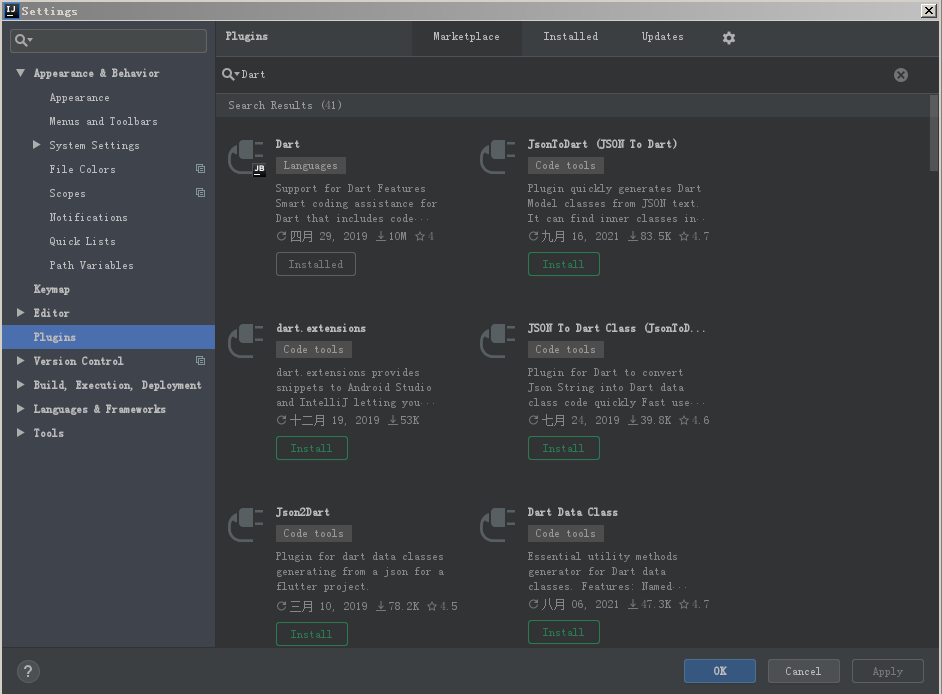Click the Scopes project-level icon
This screenshot has width=942, height=694.
tap(201, 193)
